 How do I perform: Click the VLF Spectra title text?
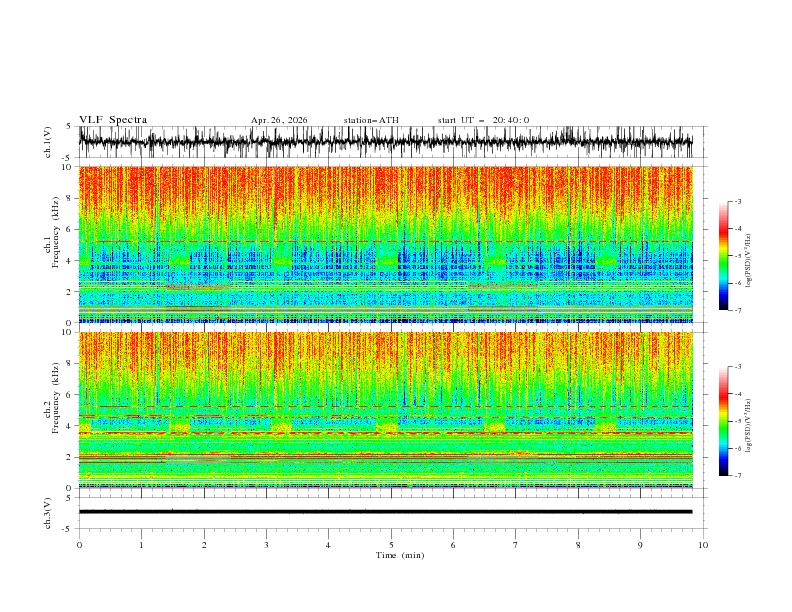coord(113,120)
